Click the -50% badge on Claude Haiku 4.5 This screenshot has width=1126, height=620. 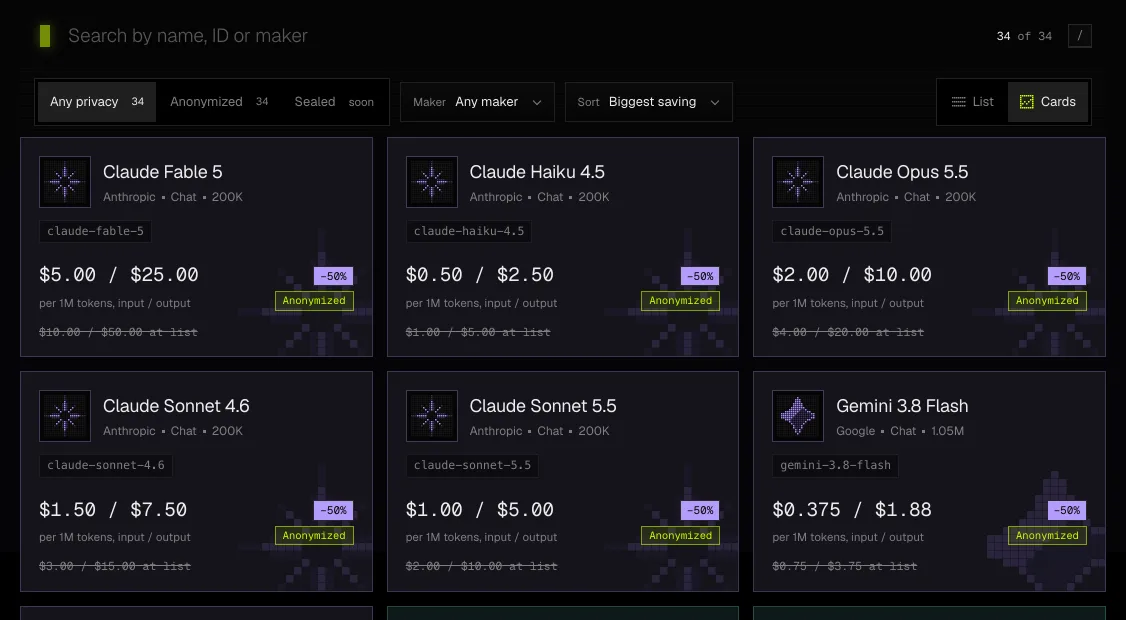coord(700,276)
